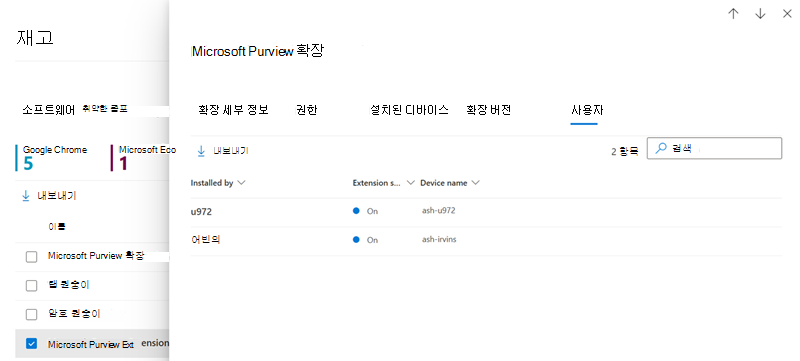Viewport: 800px width, 361px height.
Task: Open Device name column sort chevron
Action: pyautogui.click(x=476, y=183)
